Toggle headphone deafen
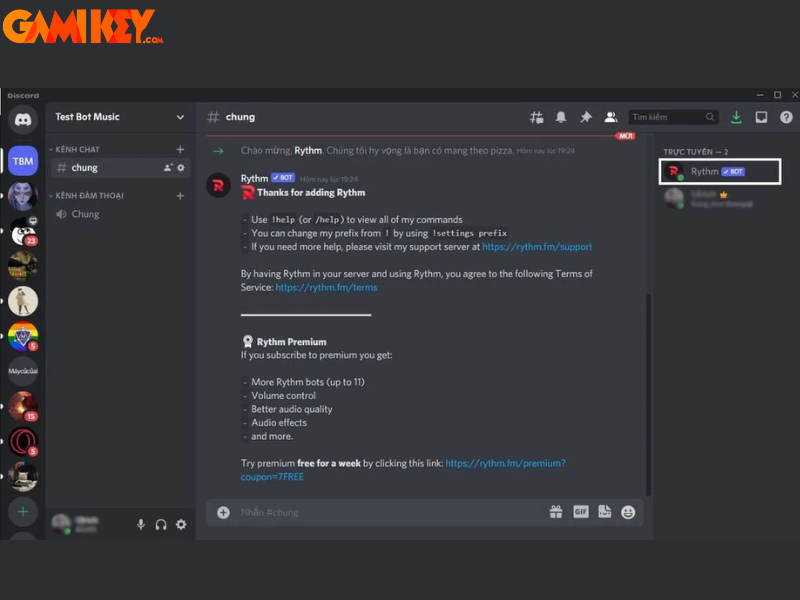This screenshot has height=600, width=800. pyautogui.click(x=161, y=524)
